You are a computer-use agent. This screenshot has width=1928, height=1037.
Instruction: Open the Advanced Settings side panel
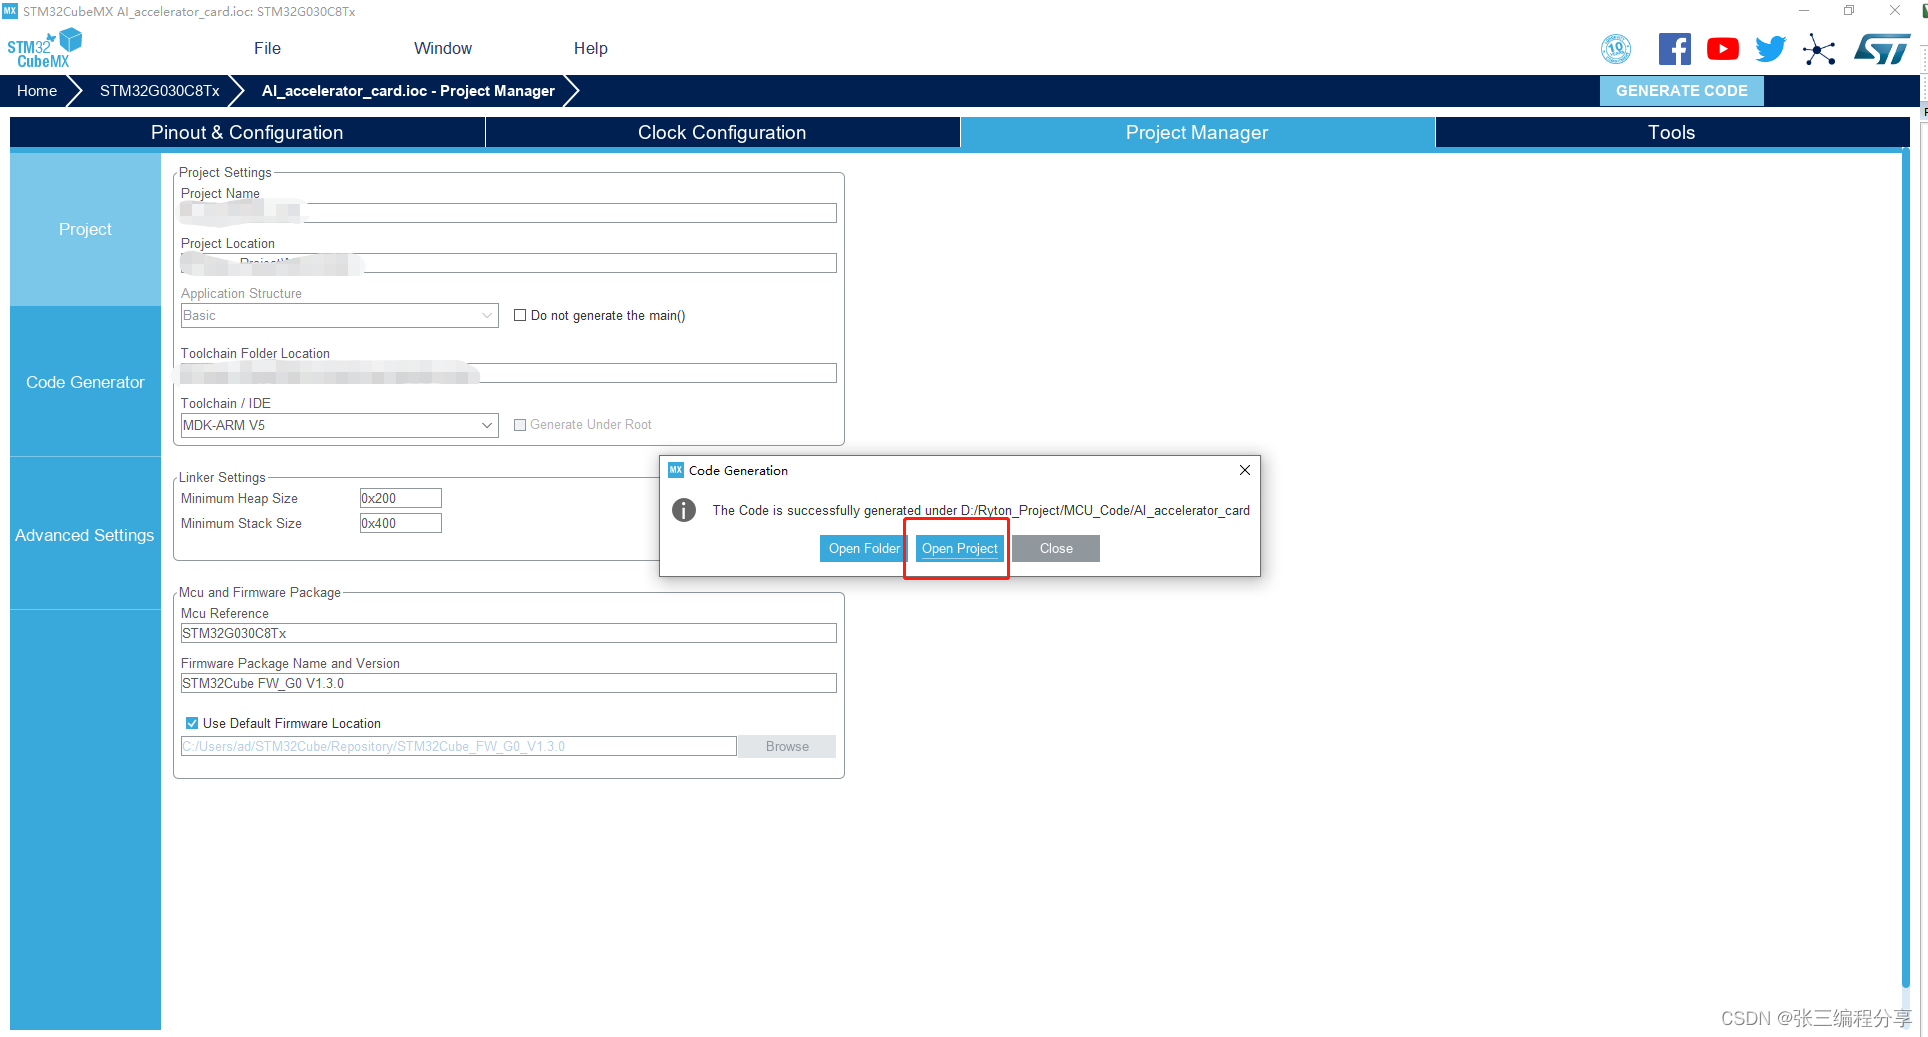[85, 535]
